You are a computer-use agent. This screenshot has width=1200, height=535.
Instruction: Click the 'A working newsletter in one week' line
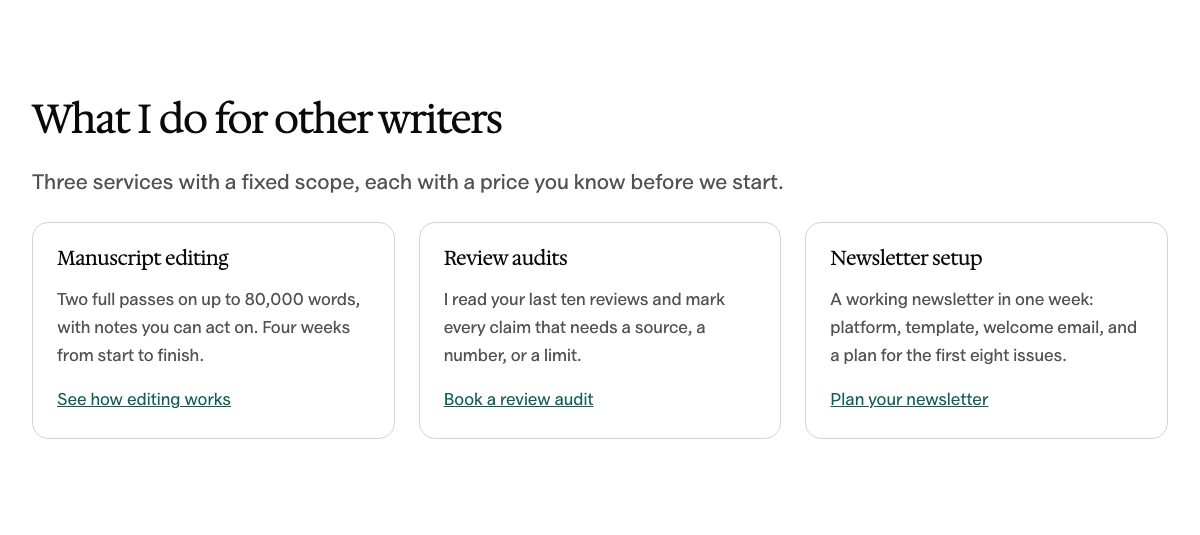pos(962,299)
